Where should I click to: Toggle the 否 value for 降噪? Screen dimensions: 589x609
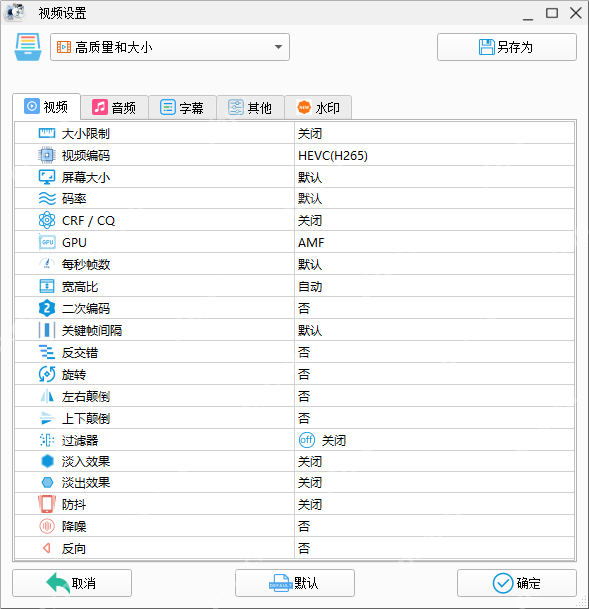coord(434,526)
